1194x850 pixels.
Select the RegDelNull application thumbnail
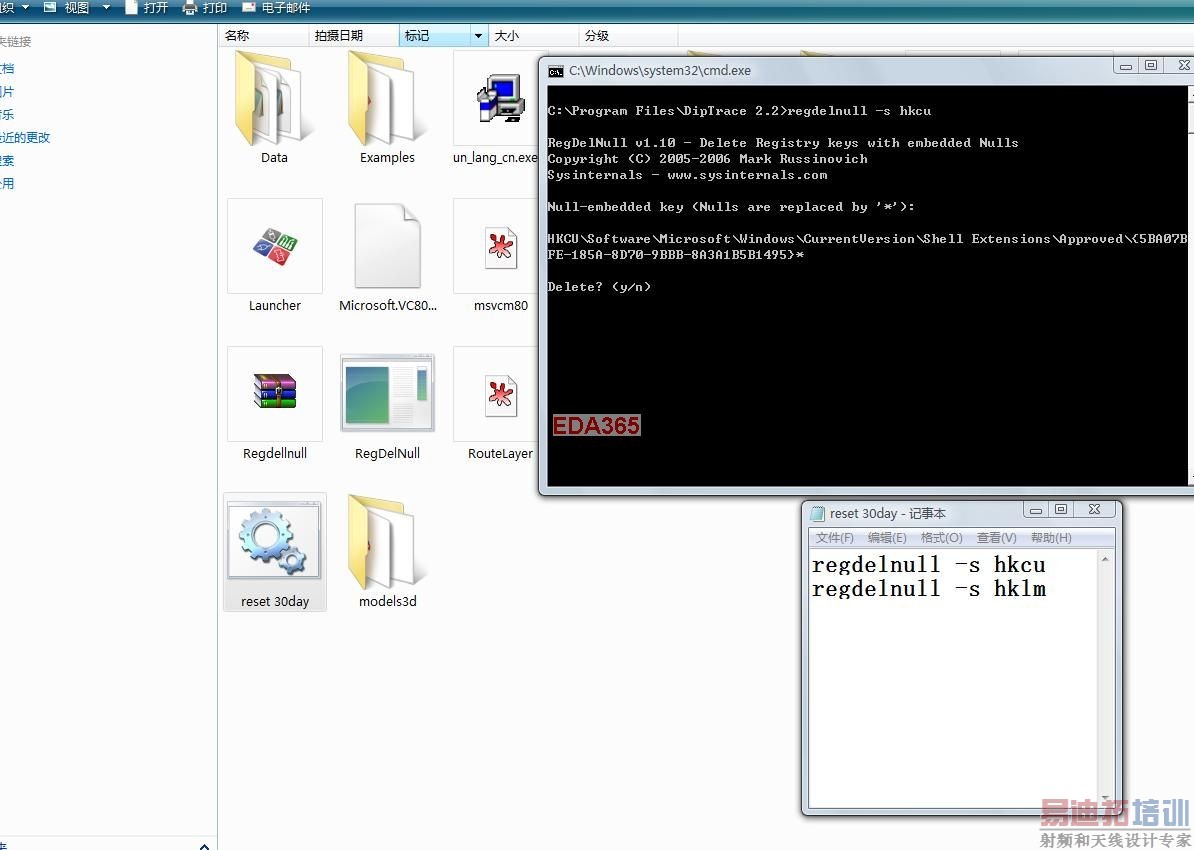387,392
